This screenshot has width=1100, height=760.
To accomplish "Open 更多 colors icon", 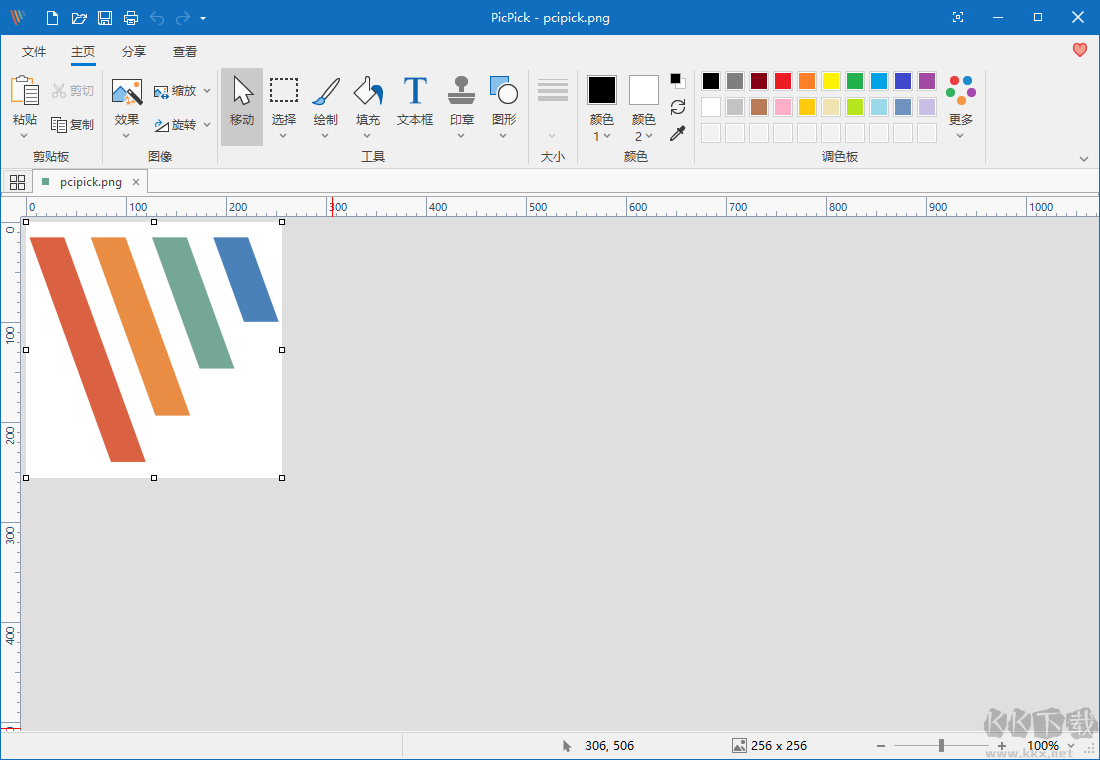I will (x=960, y=91).
